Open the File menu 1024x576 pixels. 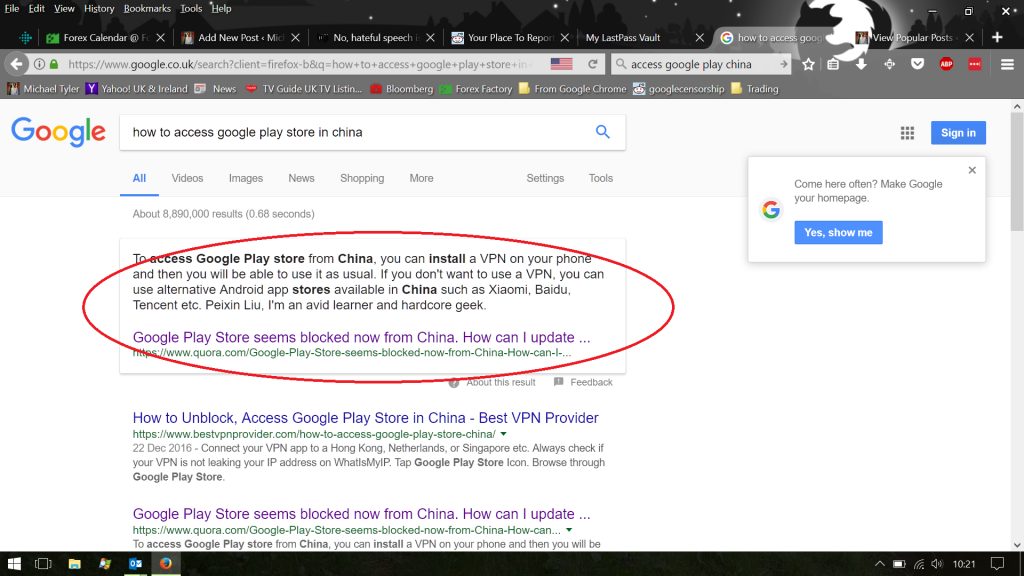pyautogui.click(x=12, y=8)
